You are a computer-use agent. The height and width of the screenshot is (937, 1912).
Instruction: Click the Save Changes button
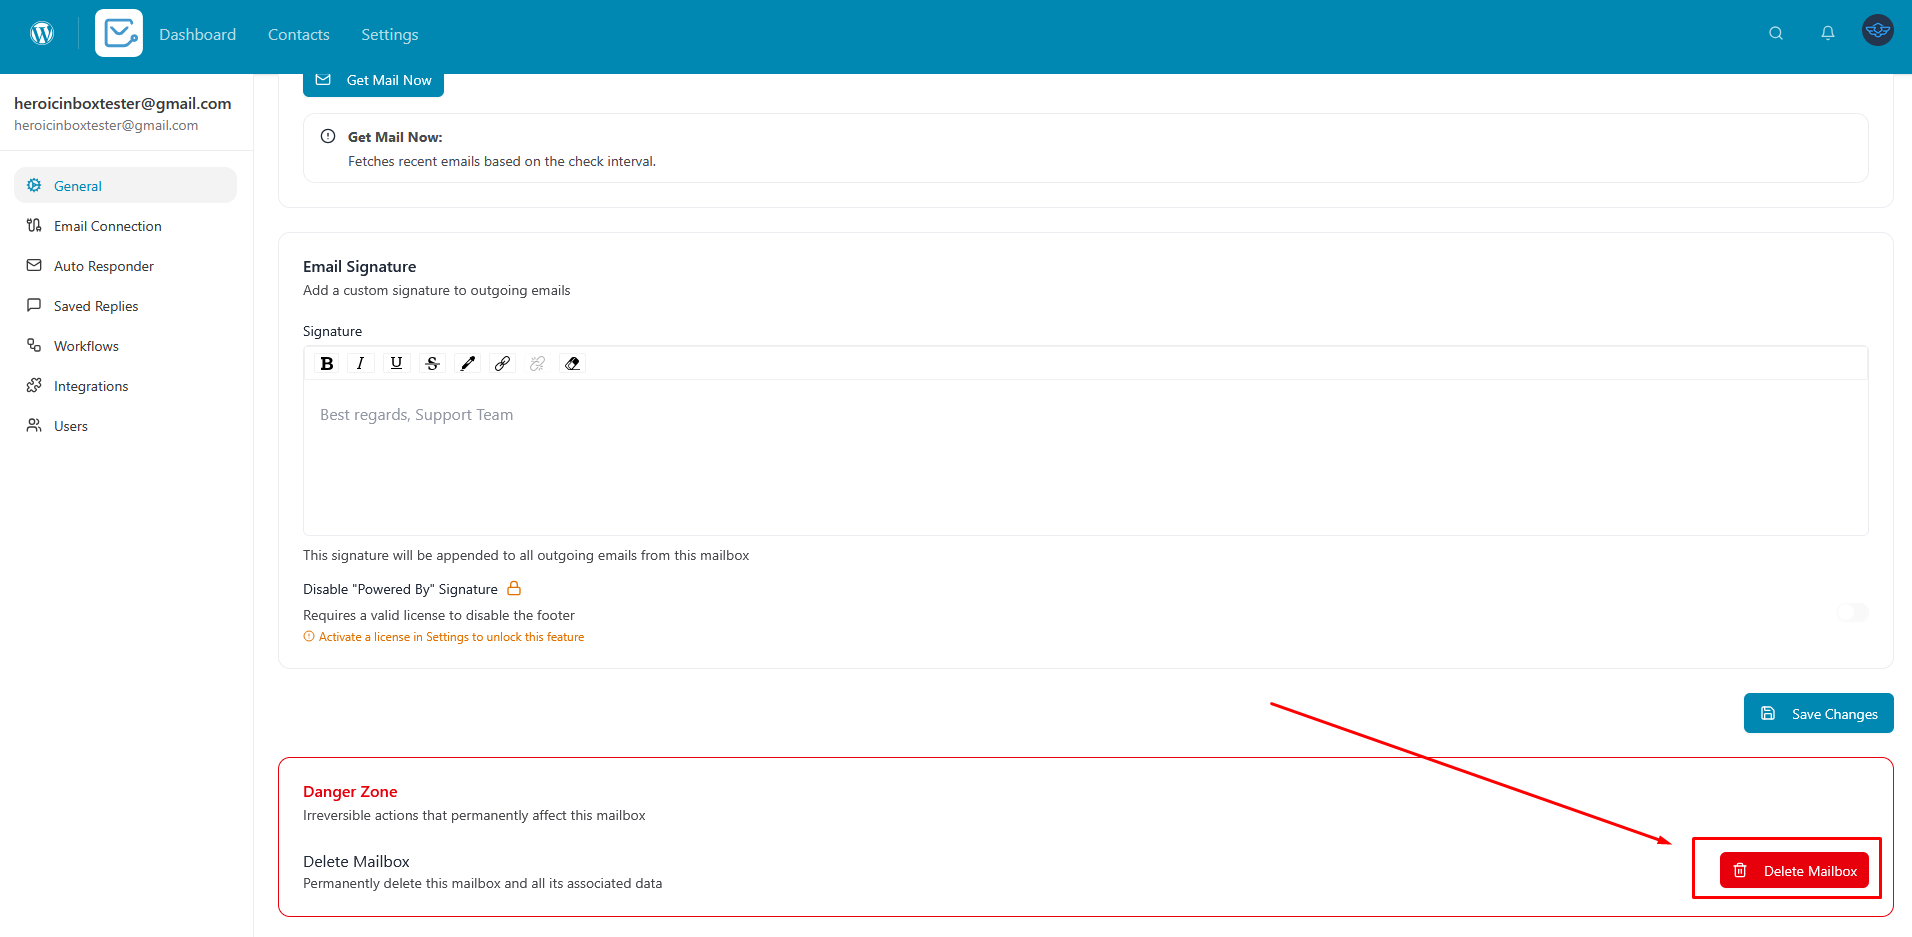click(x=1818, y=714)
